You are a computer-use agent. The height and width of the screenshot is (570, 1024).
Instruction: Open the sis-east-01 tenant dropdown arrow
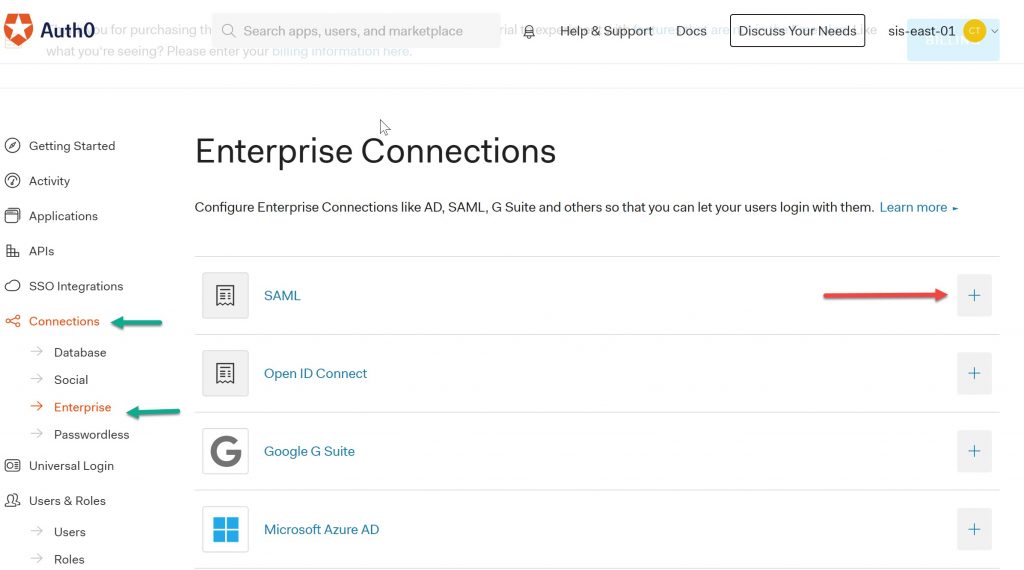pyautogui.click(x=995, y=31)
